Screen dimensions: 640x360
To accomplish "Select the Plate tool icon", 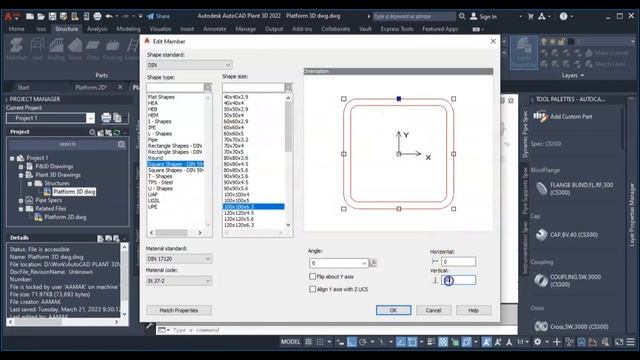I will [93, 48].
